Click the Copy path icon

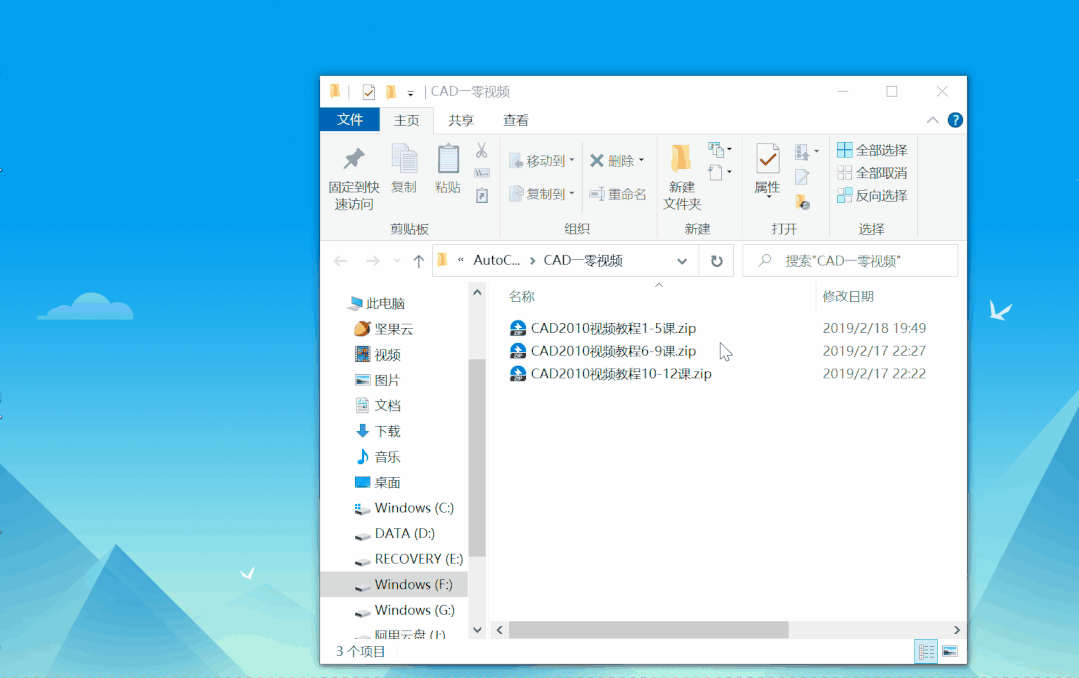[482, 173]
